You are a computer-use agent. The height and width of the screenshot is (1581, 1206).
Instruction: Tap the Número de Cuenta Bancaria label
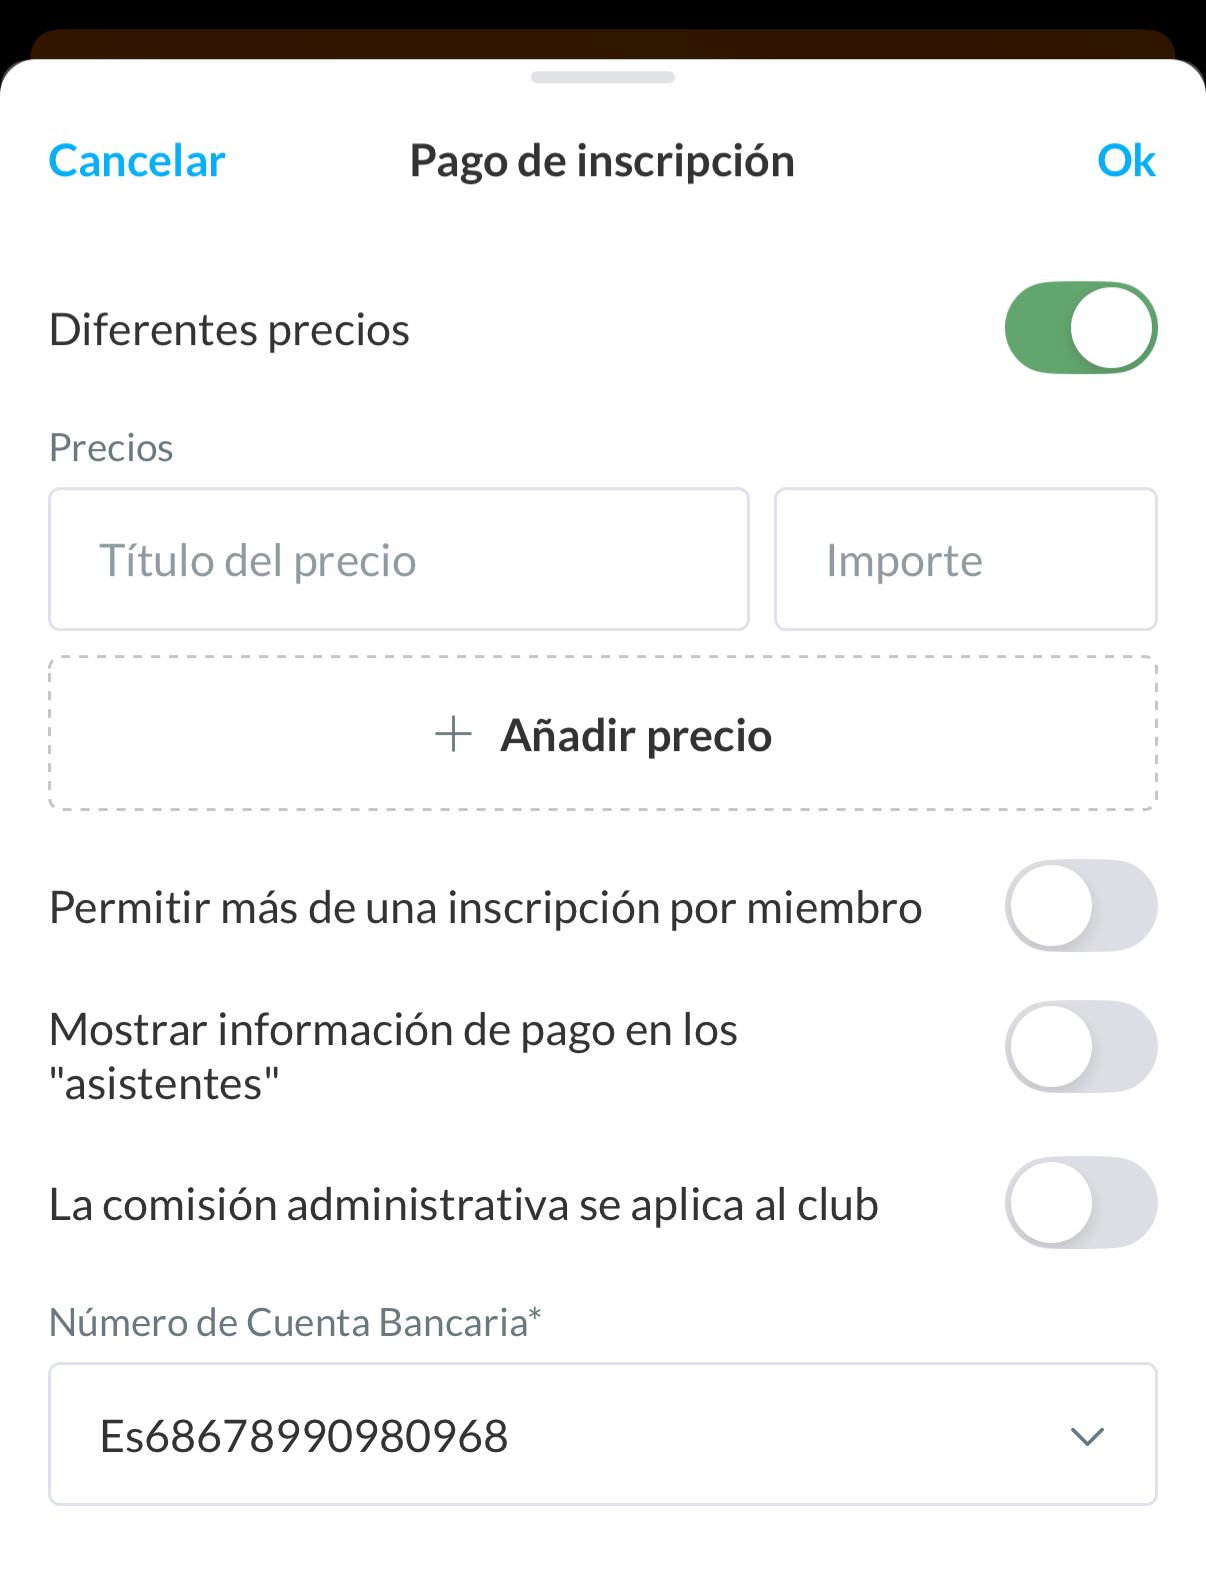coord(295,1322)
